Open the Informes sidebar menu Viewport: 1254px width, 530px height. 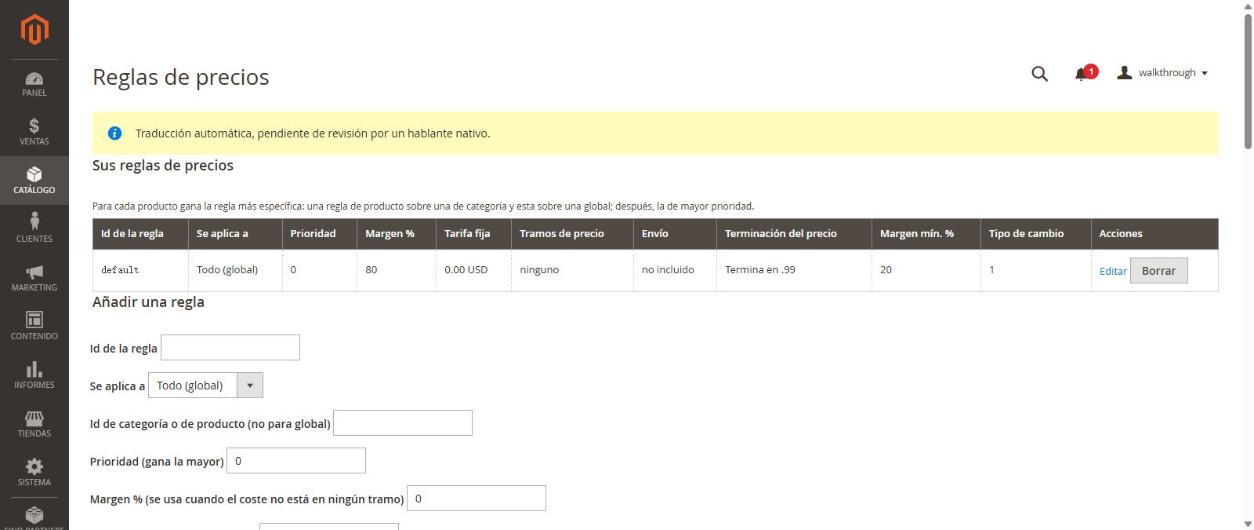tap(34, 375)
